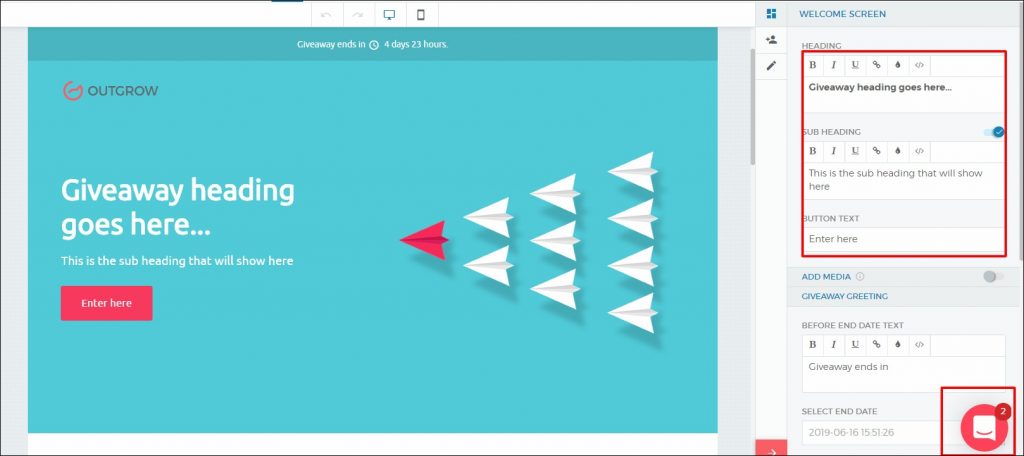Click the redo arrow in top toolbar
Screen dimensions: 1024x456
tap(357, 15)
